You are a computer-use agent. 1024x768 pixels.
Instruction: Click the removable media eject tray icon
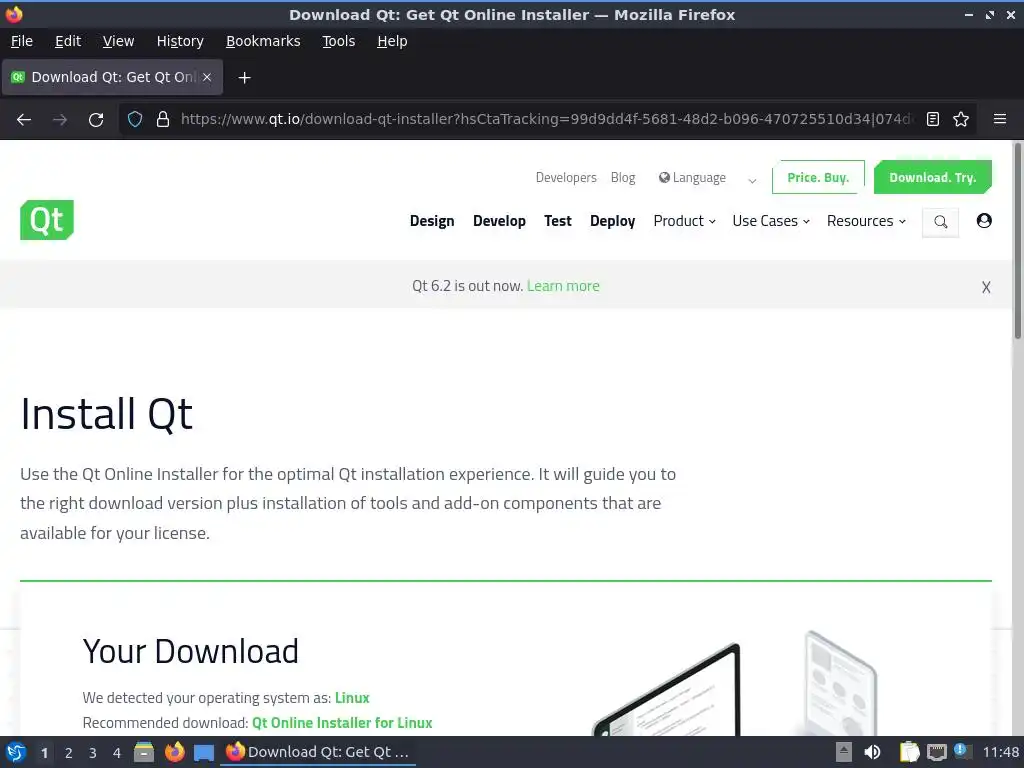pos(844,752)
